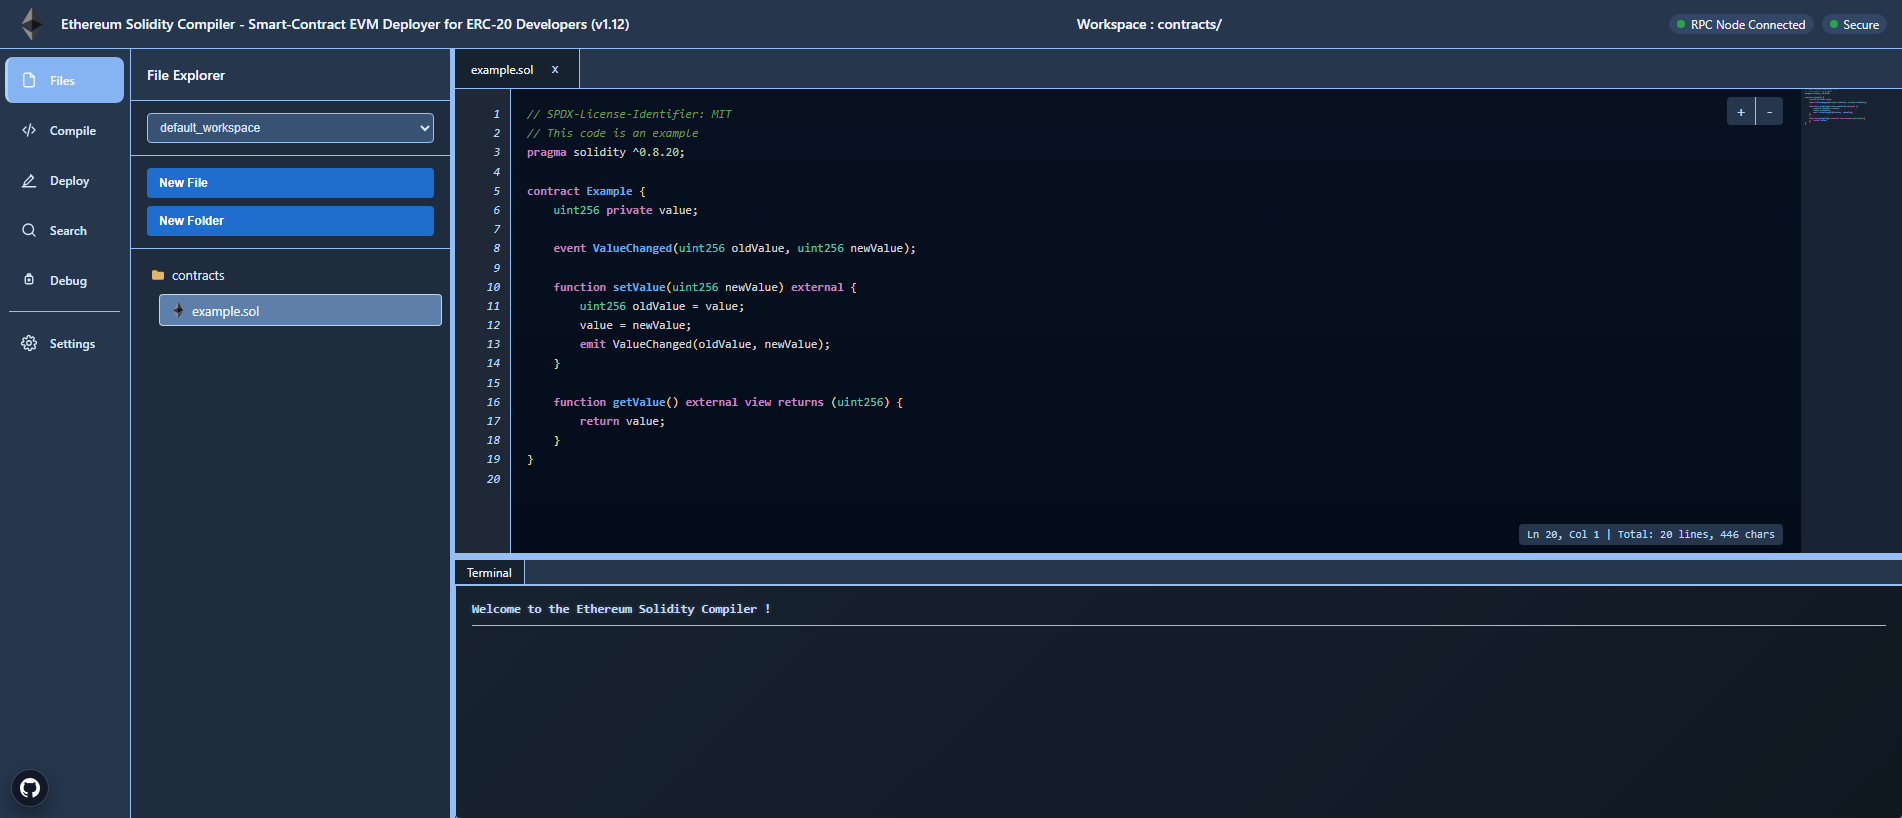Click the Ethereum logo in the header

(x=32, y=24)
